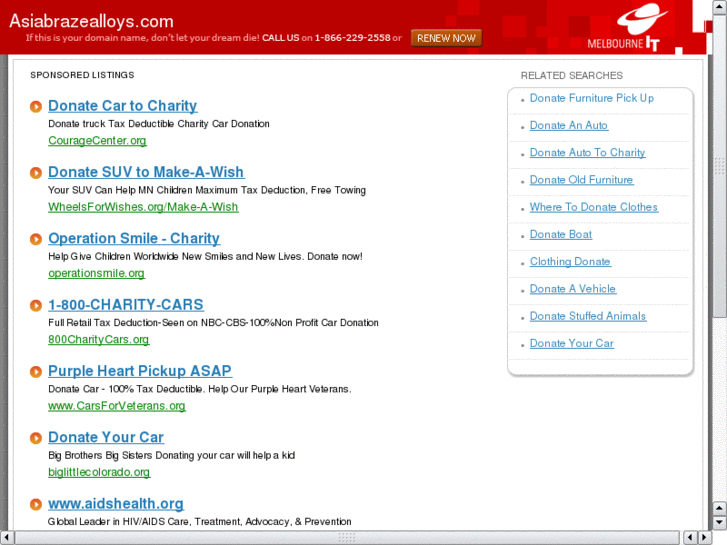Viewport: 727px width, 545px height.
Task: Click the RENEW NOW button
Action: click(x=446, y=38)
